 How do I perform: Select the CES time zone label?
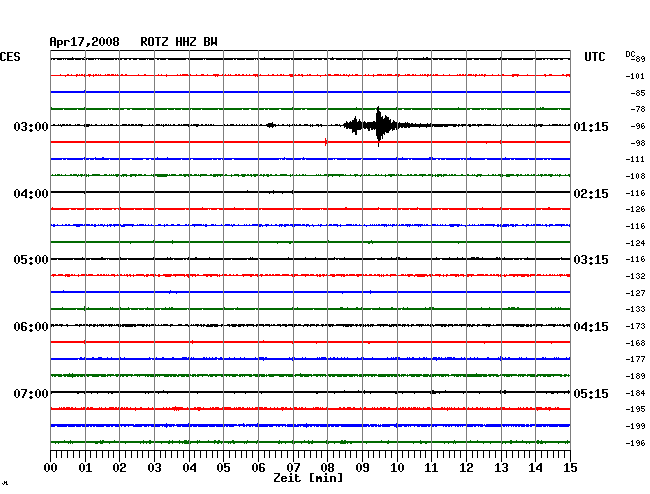pyautogui.click(x=10, y=57)
